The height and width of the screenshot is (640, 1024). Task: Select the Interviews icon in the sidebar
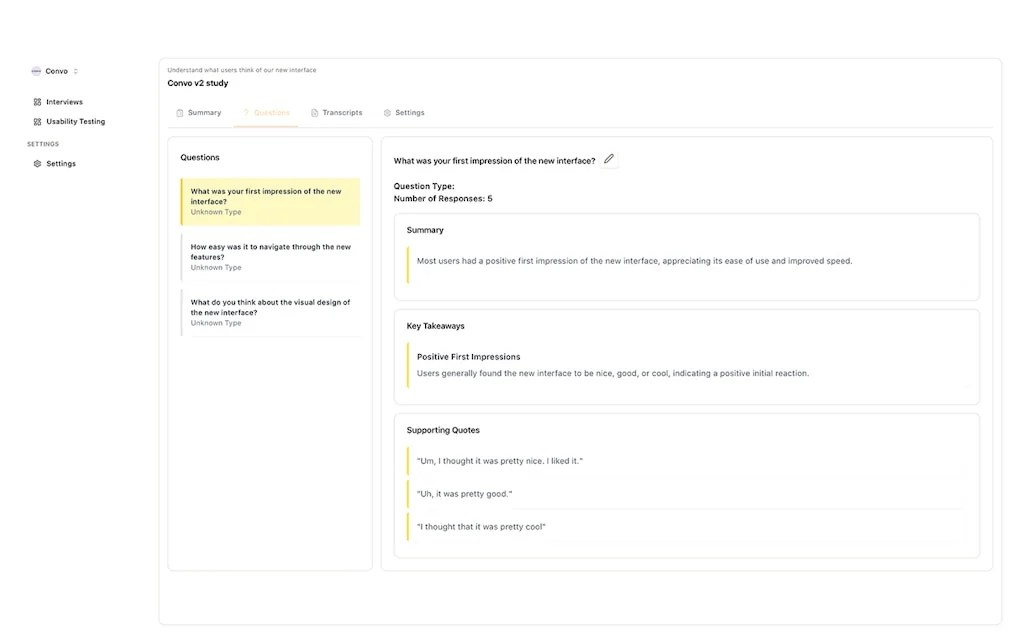(37, 102)
